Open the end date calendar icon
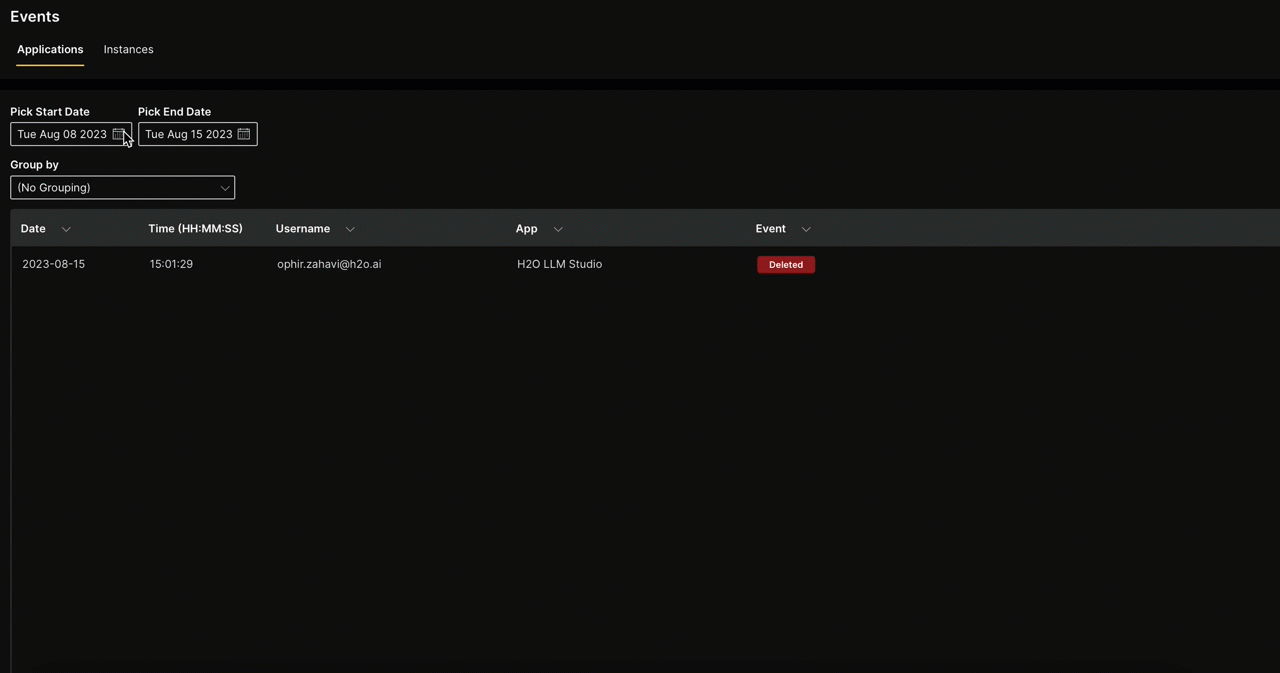 tap(243, 134)
